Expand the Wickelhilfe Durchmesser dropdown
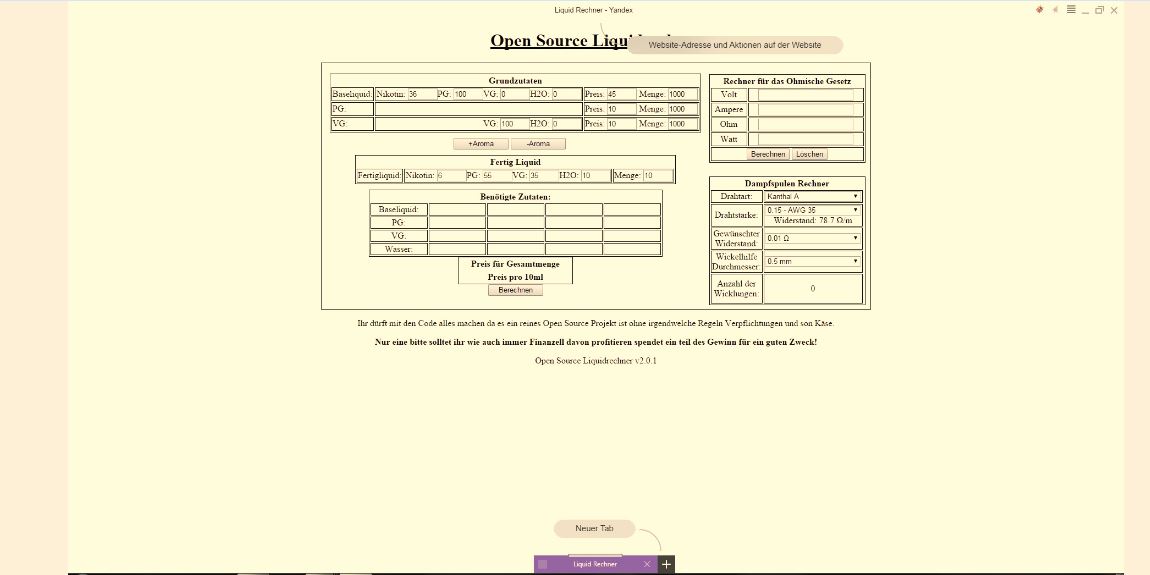 tap(812, 261)
